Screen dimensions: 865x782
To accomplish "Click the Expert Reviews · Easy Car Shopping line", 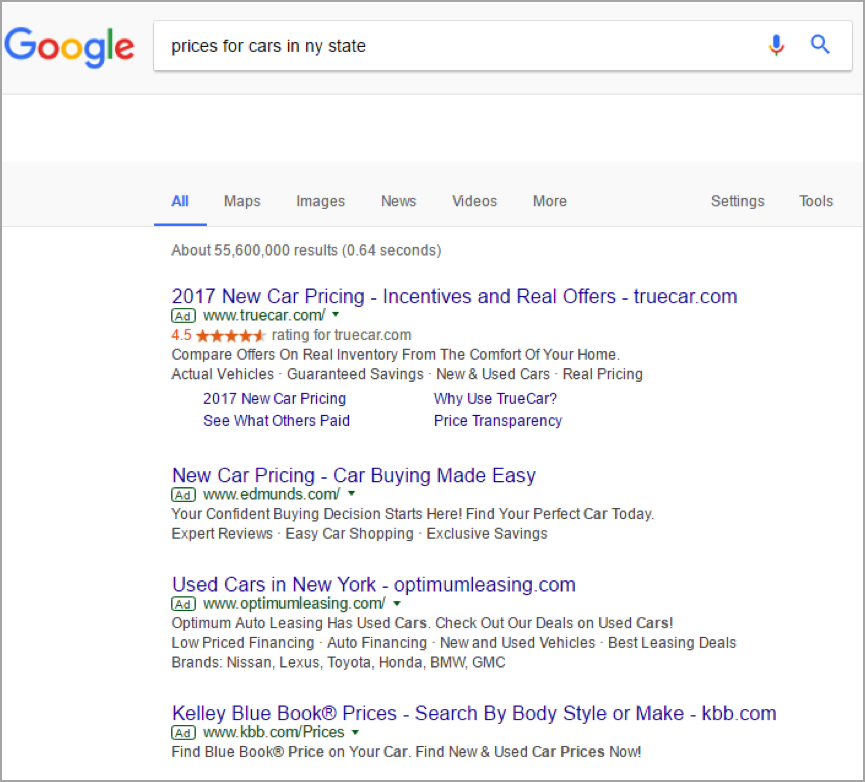I will [359, 534].
